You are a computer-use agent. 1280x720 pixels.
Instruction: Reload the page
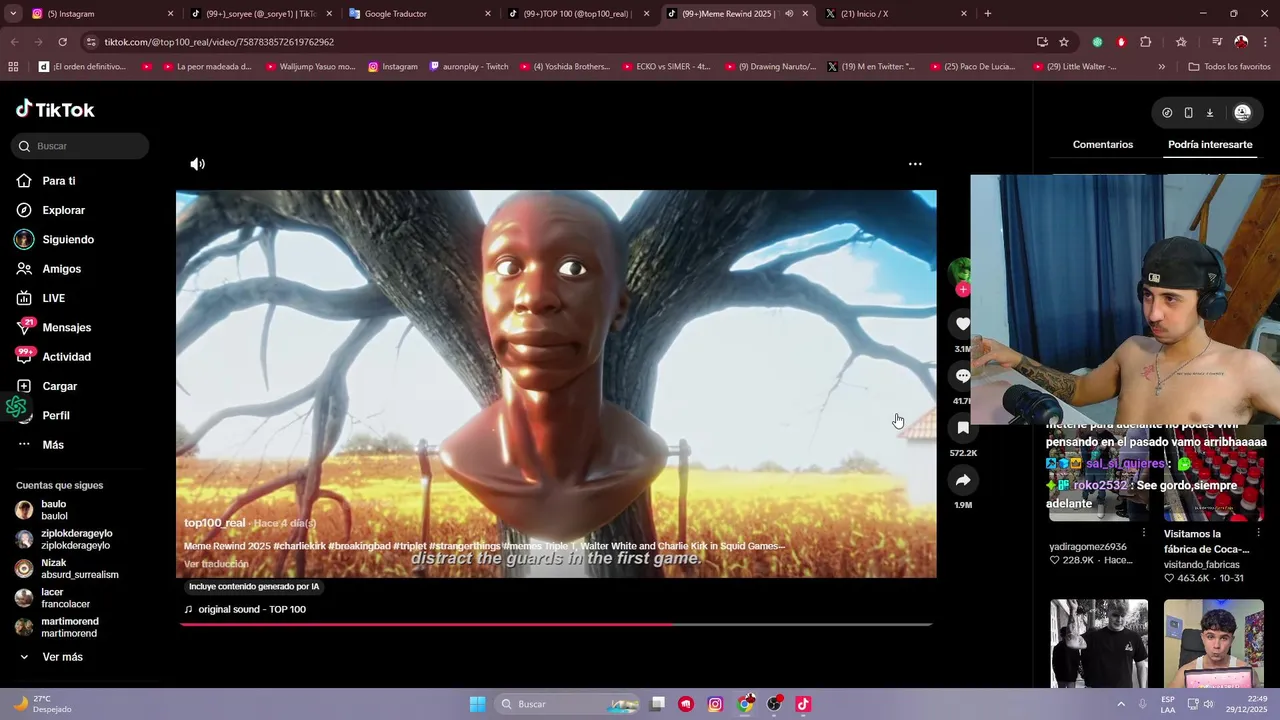pos(62,42)
